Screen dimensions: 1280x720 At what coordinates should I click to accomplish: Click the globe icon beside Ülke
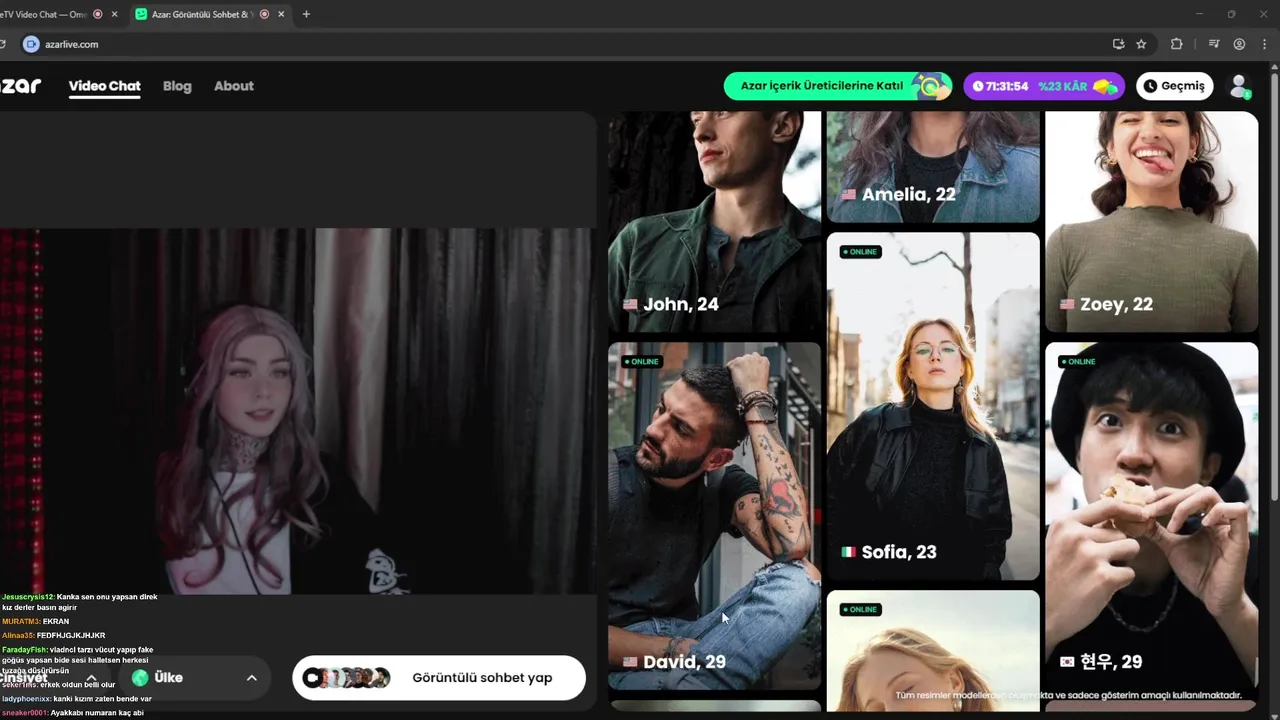point(140,678)
